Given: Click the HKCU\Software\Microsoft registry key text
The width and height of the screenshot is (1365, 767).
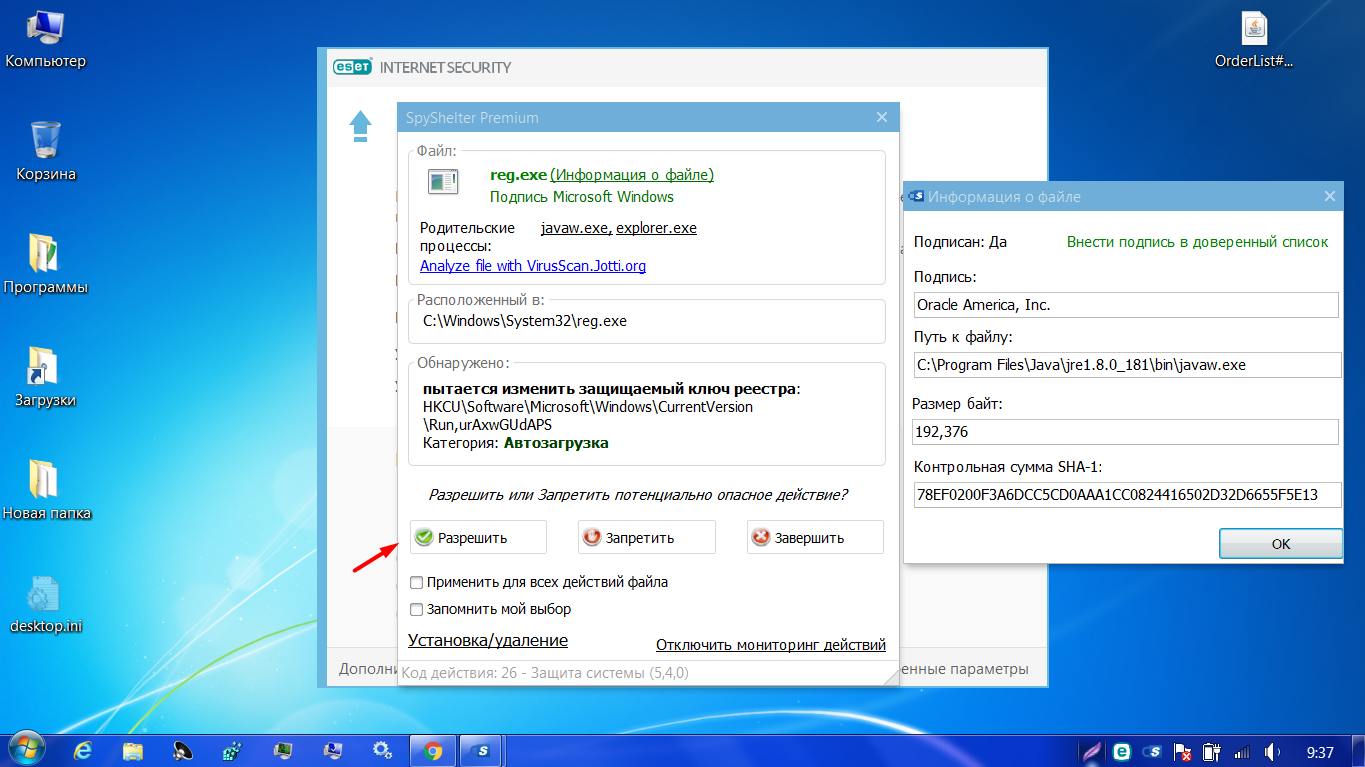Looking at the screenshot, I should pos(588,416).
